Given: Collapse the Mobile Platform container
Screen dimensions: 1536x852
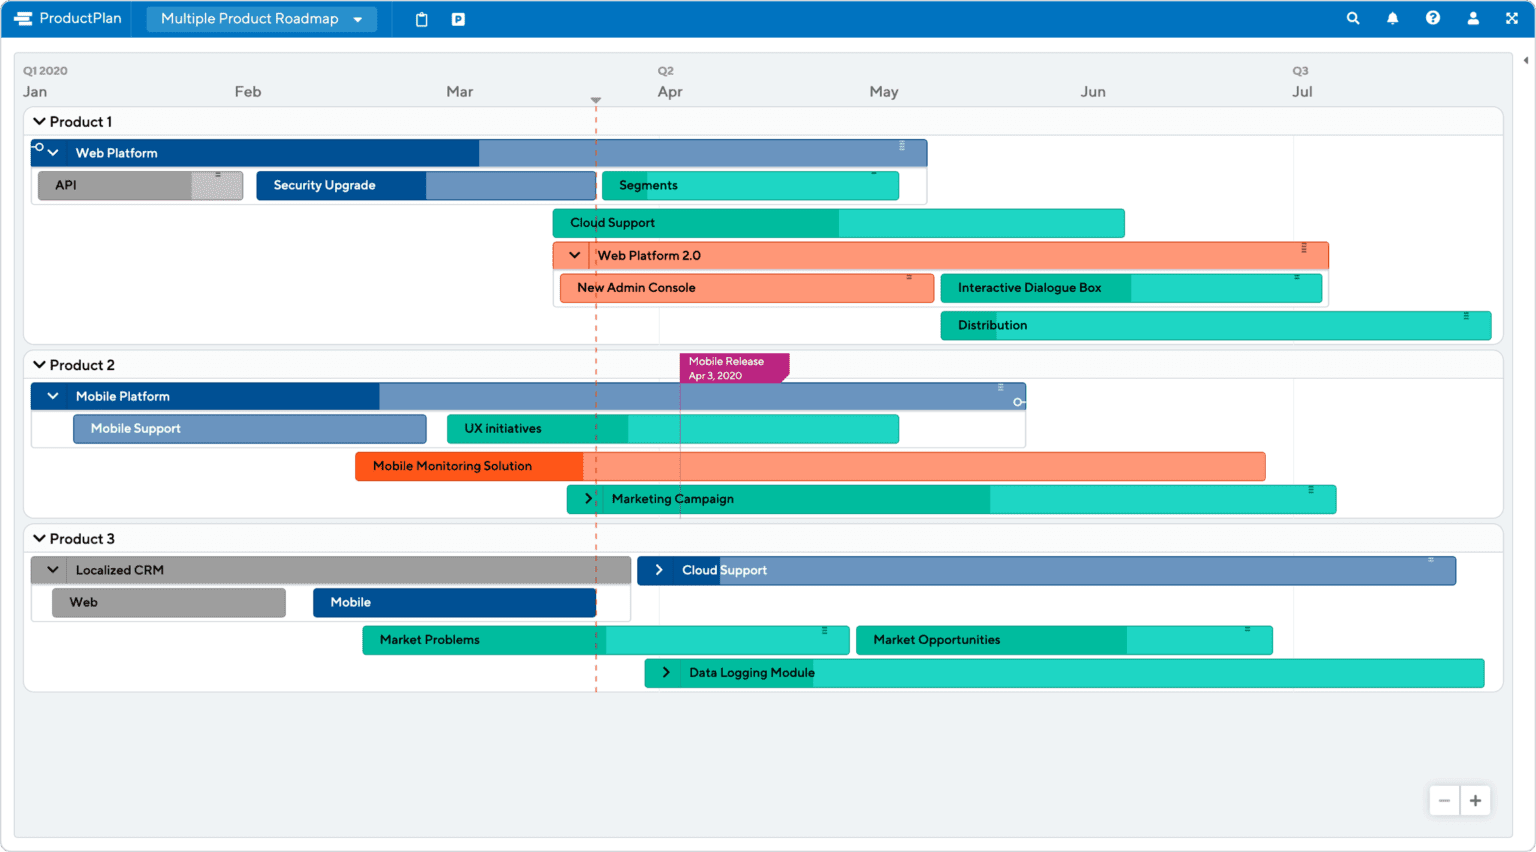Looking at the screenshot, I should [x=51, y=395].
